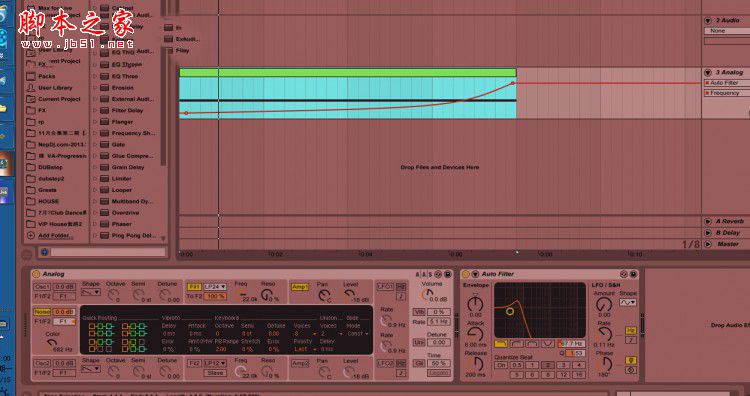Select the Looper device icon
Image resolution: width=750 pixels, height=396 pixels.
coord(104,190)
